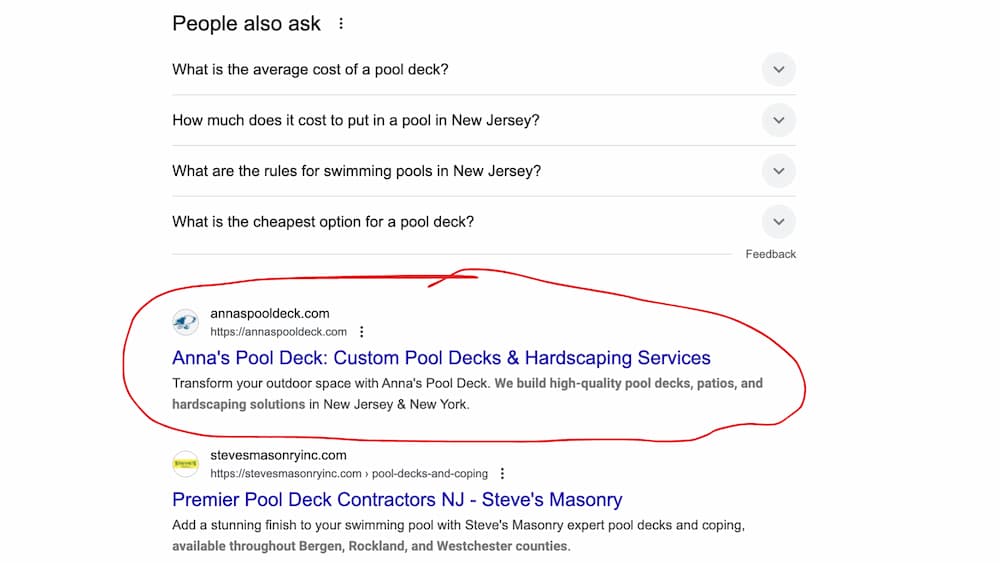Click the annaspooldeck.com site name
The height and width of the screenshot is (563, 1000).
pyautogui.click(x=270, y=313)
